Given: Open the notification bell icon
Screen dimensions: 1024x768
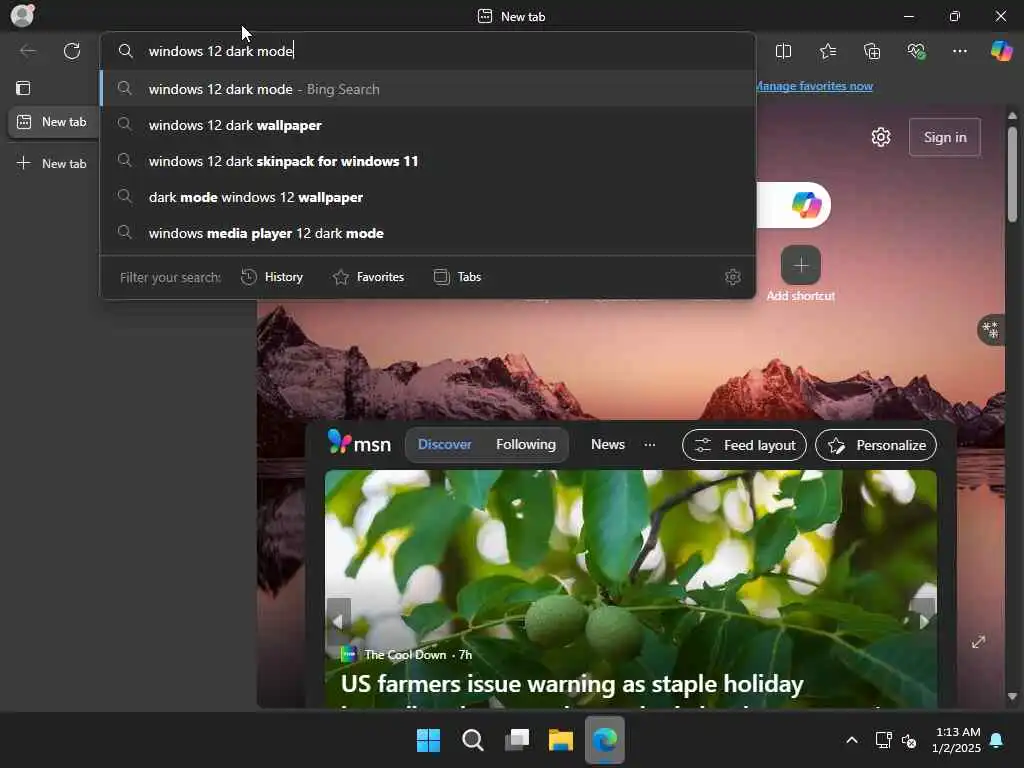Looking at the screenshot, I should (x=997, y=741).
